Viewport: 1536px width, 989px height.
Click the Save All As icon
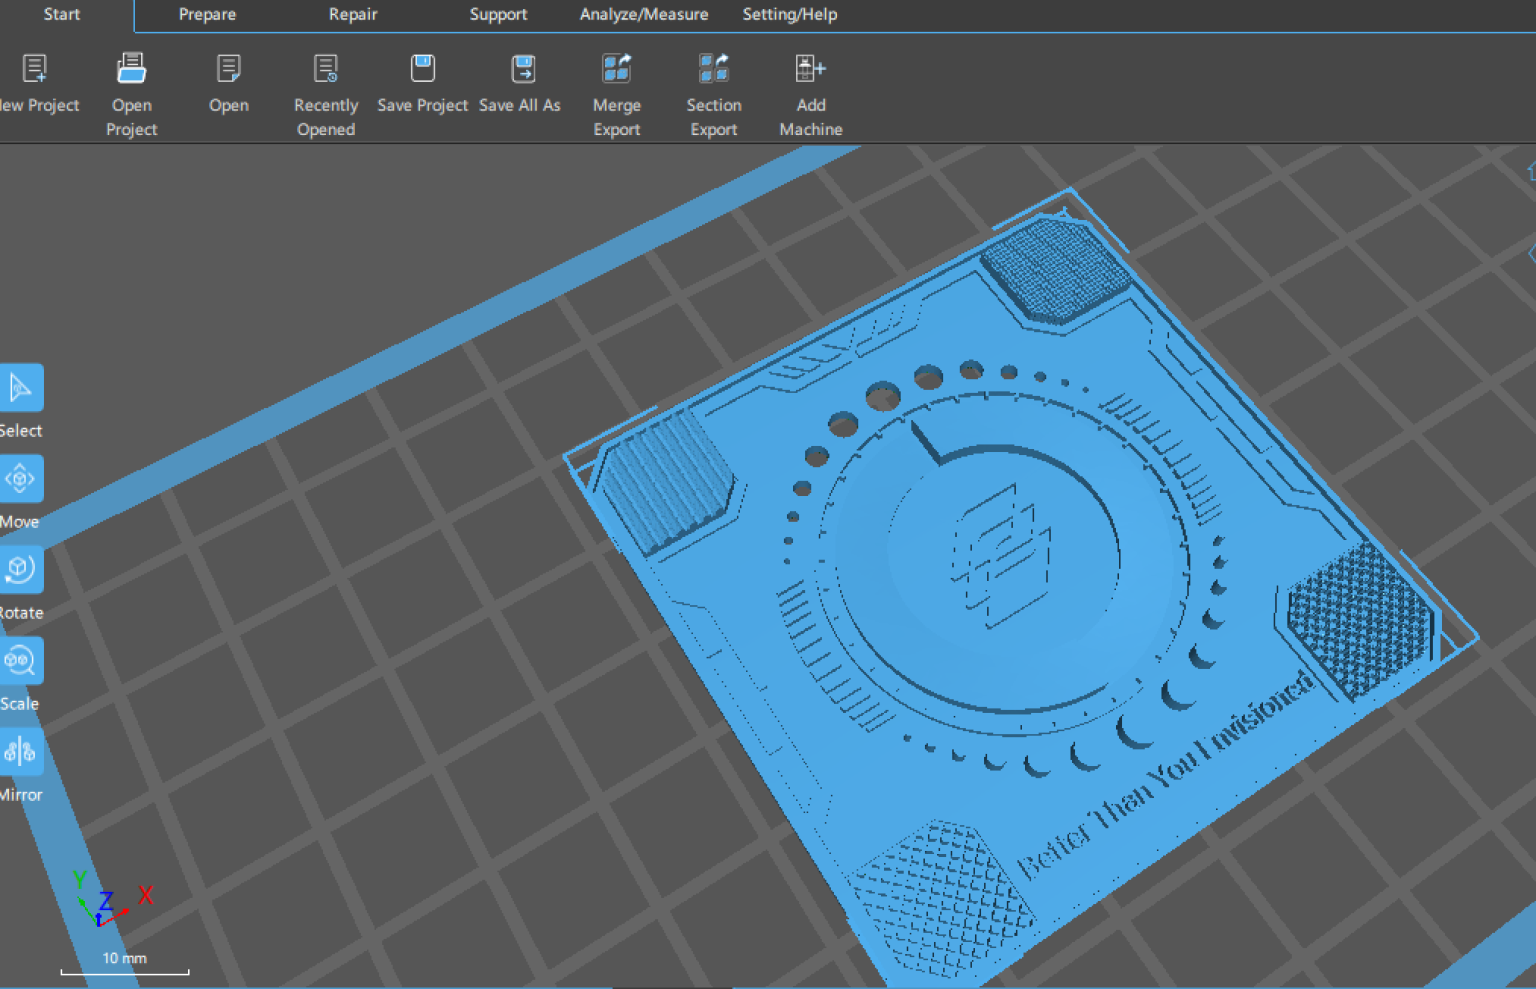coord(523,69)
